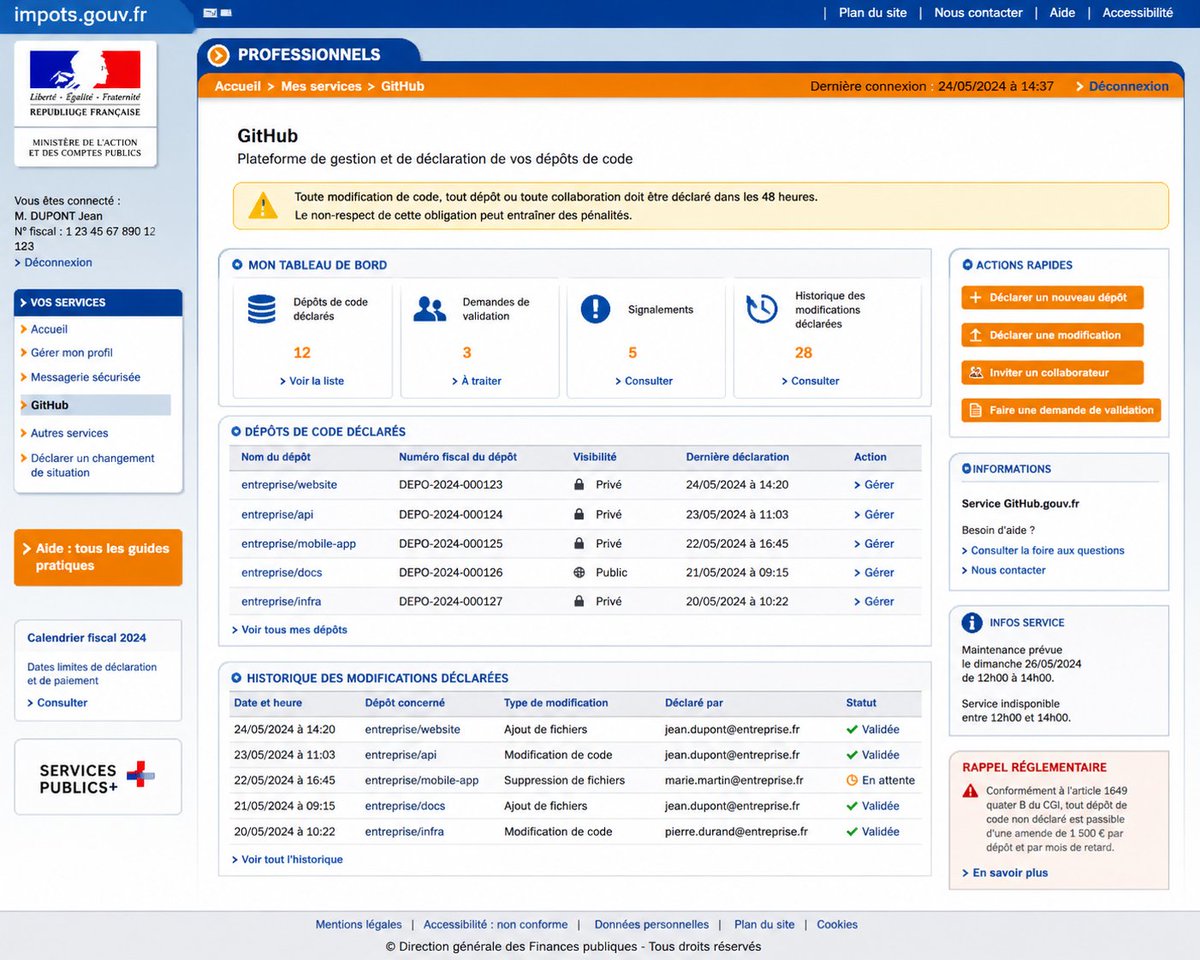Click the blue info icon in Infos Service
Image resolution: width=1200 pixels, height=960 pixels.
point(972,623)
